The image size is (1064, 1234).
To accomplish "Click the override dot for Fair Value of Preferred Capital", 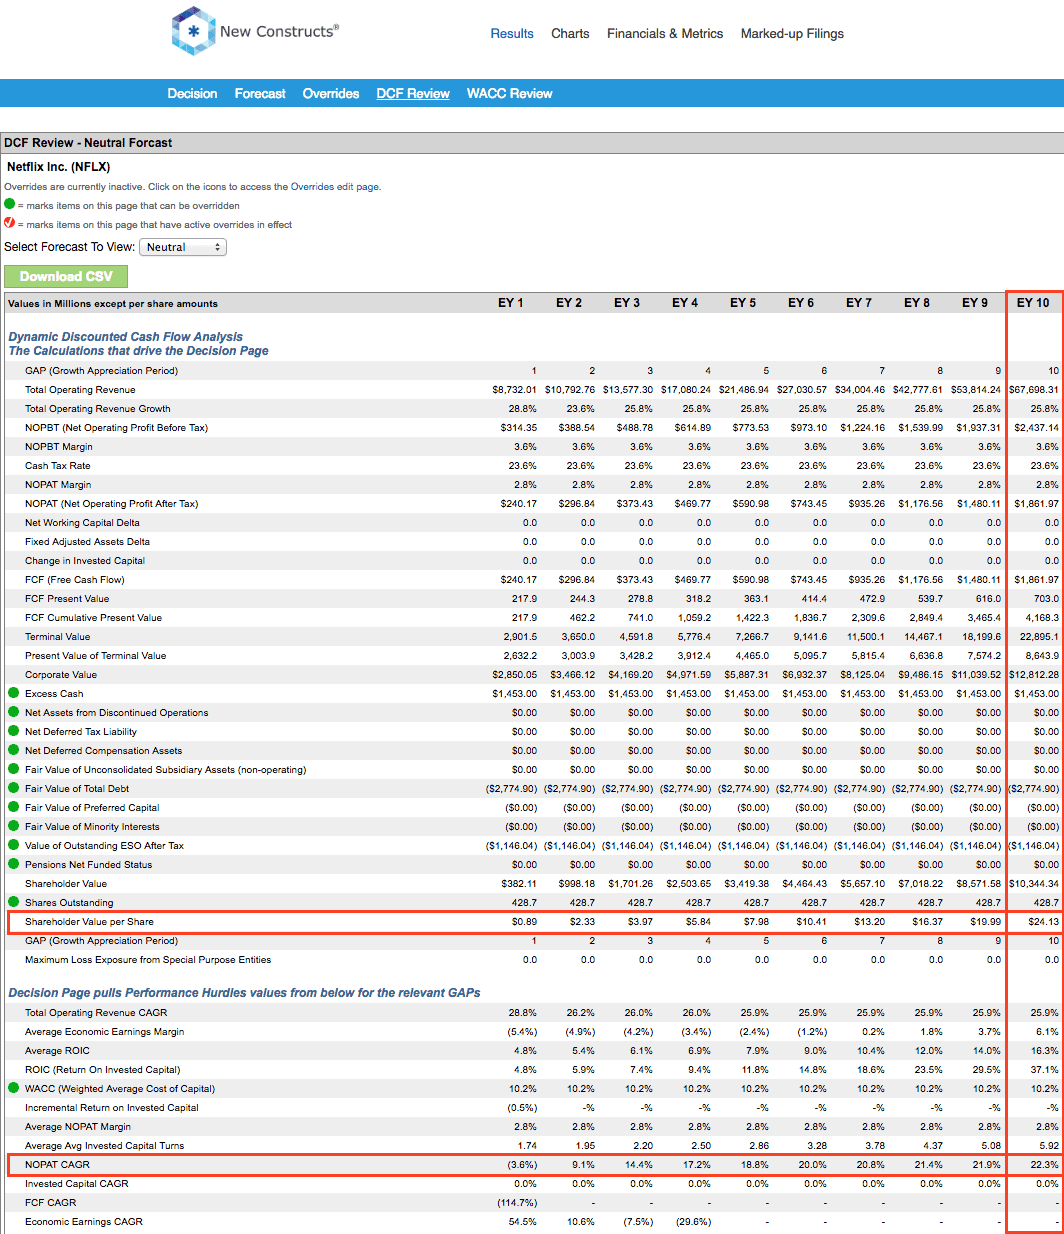I will click(13, 807).
